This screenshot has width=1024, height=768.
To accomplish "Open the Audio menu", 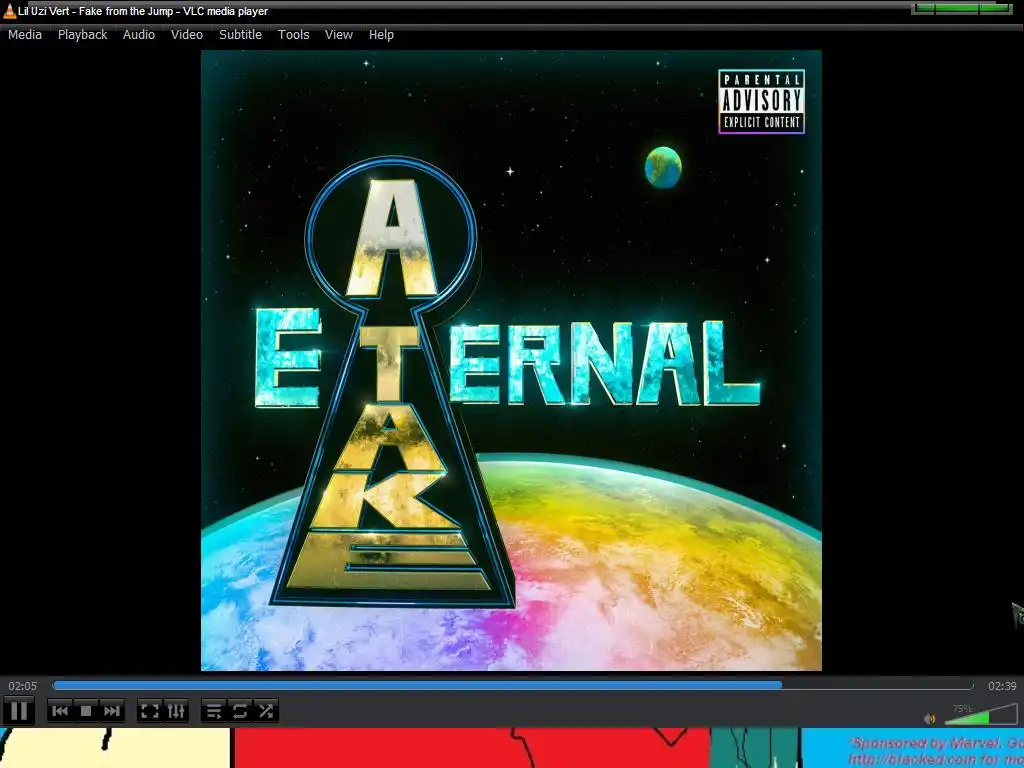I will [x=138, y=35].
